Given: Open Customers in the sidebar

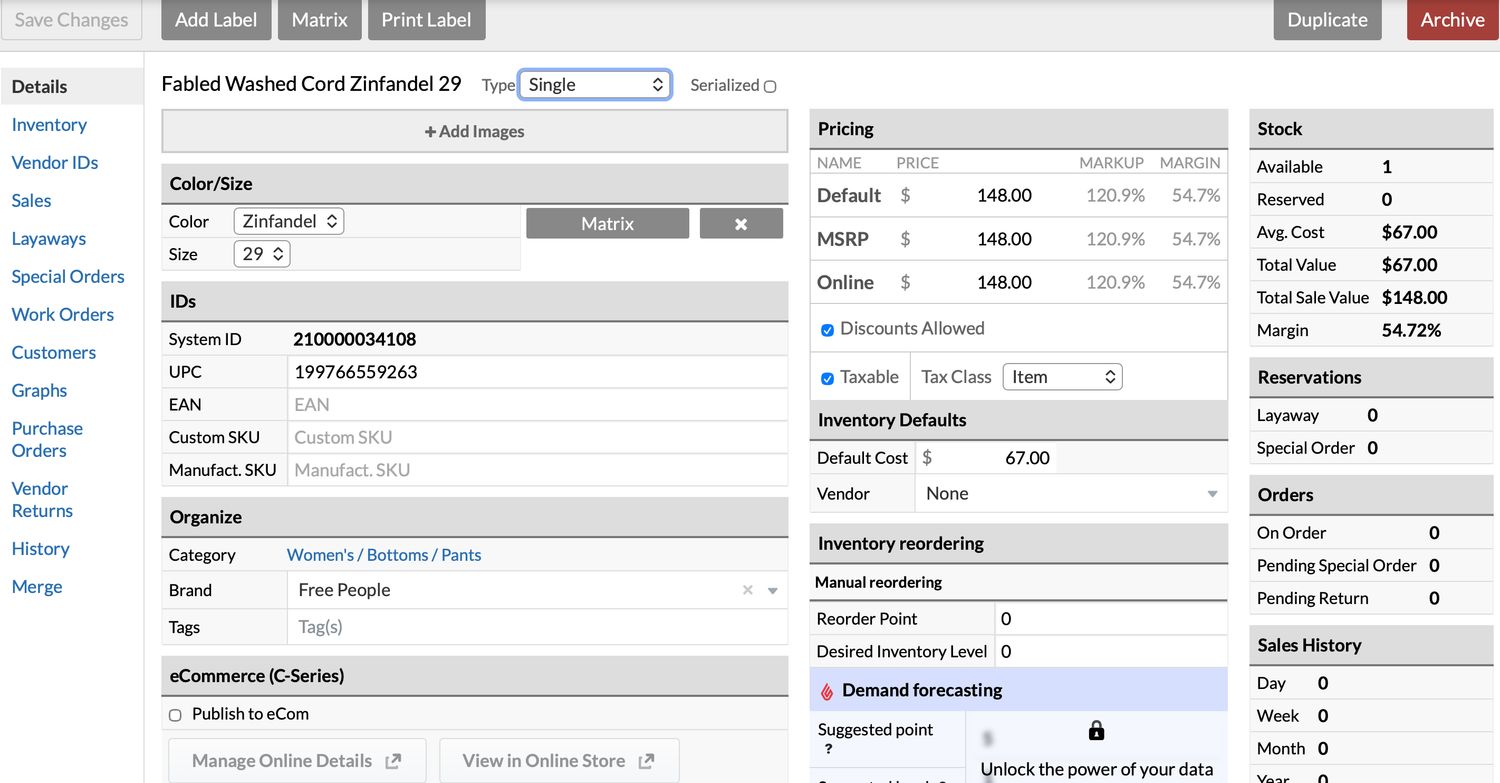Looking at the screenshot, I should pyautogui.click(x=54, y=353).
